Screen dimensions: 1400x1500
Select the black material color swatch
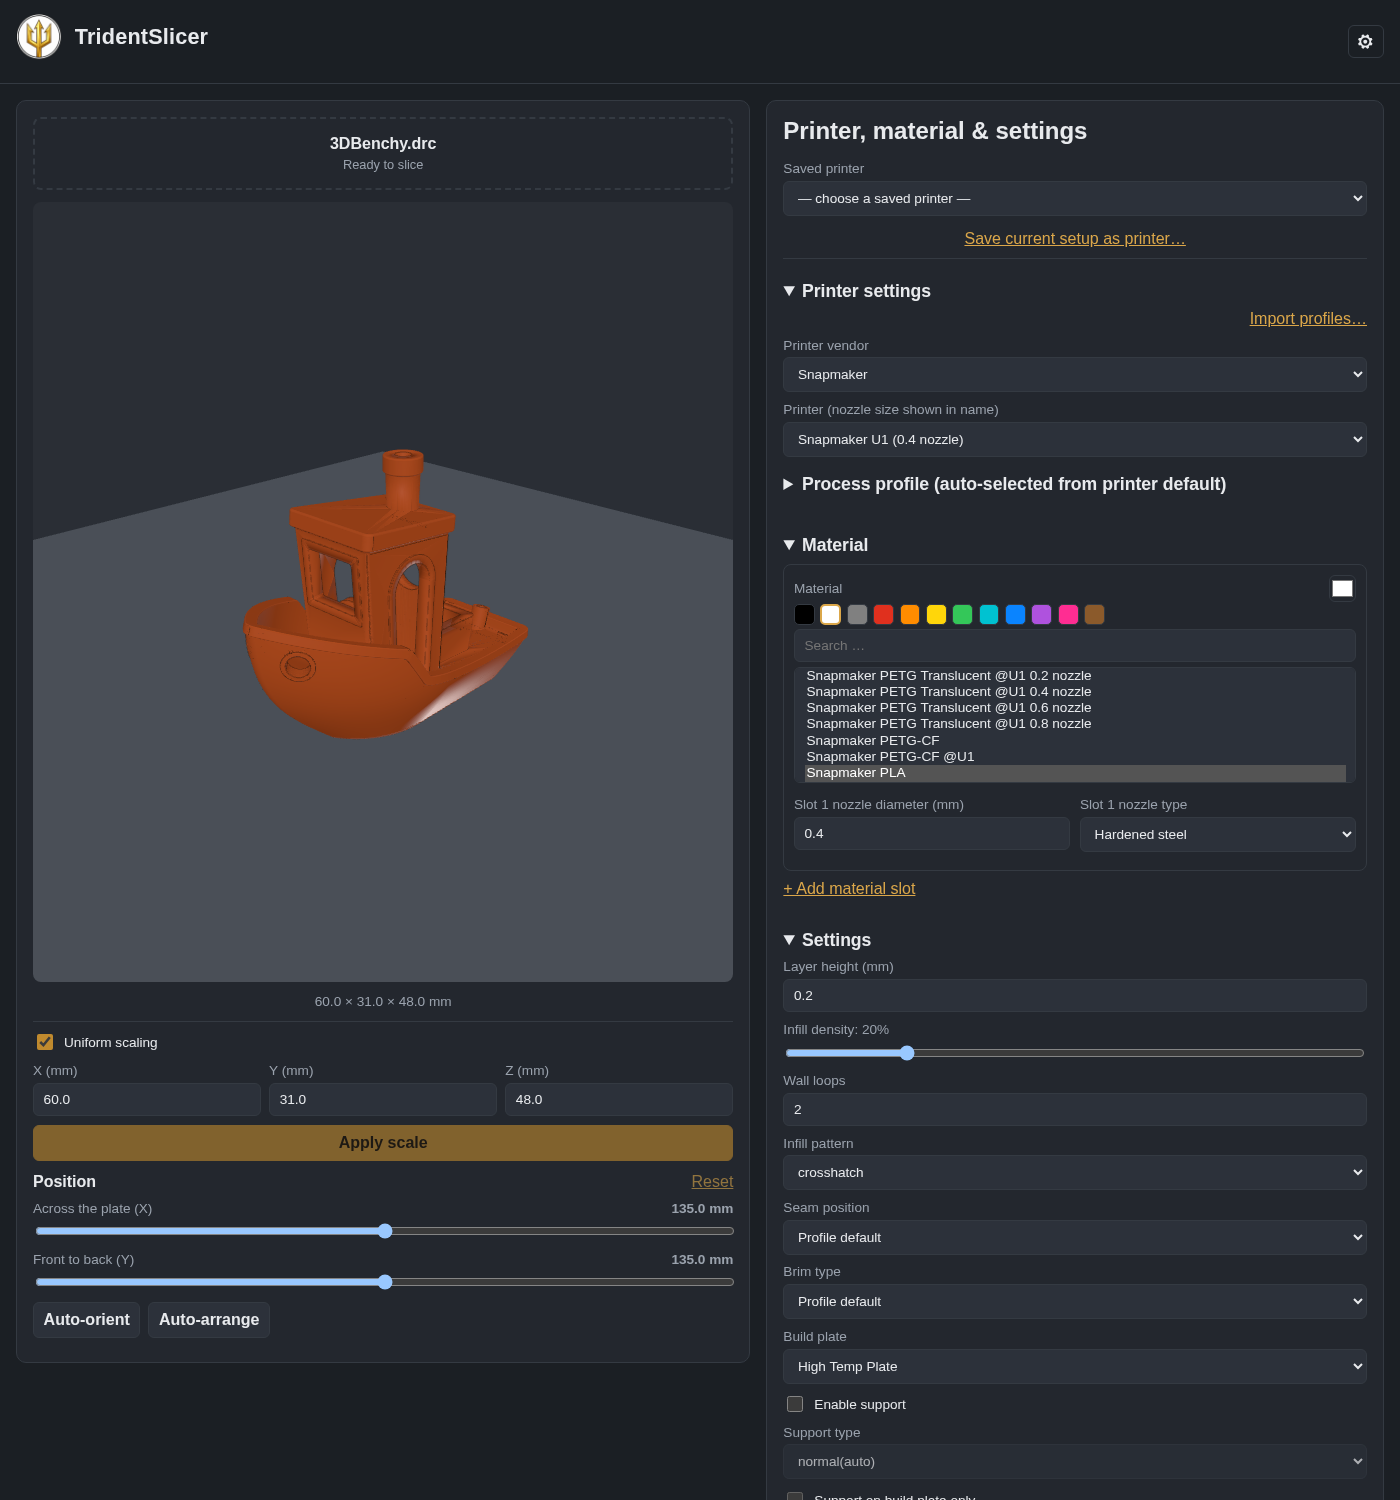point(804,614)
